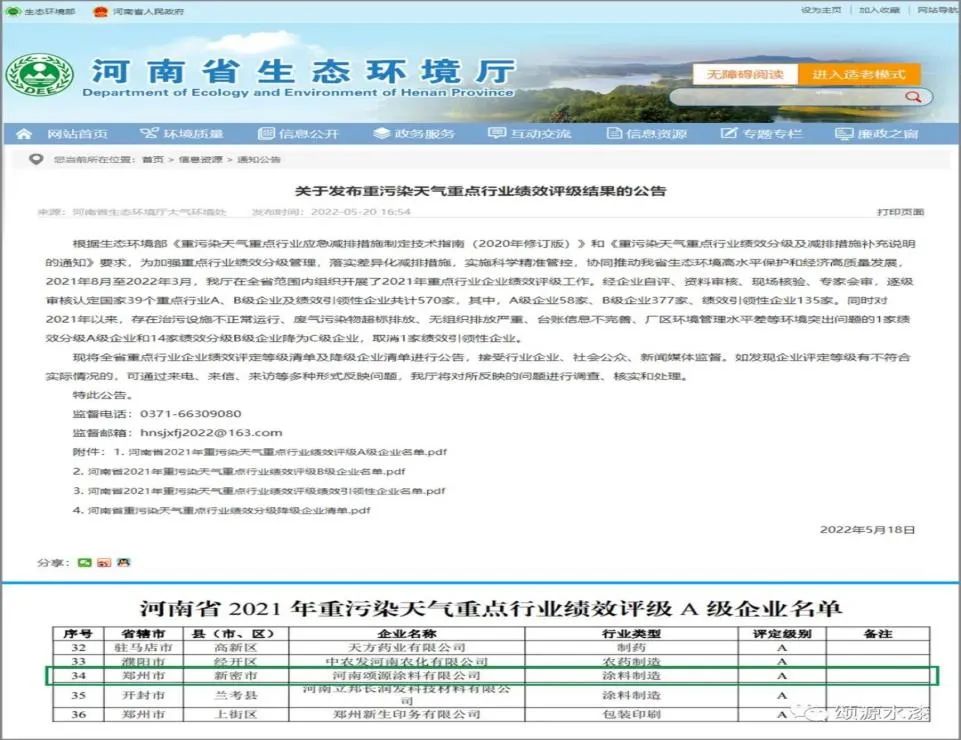The image size is (961, 740).
Task: Click the table cell 包装印刷
Action: (631, 714)
